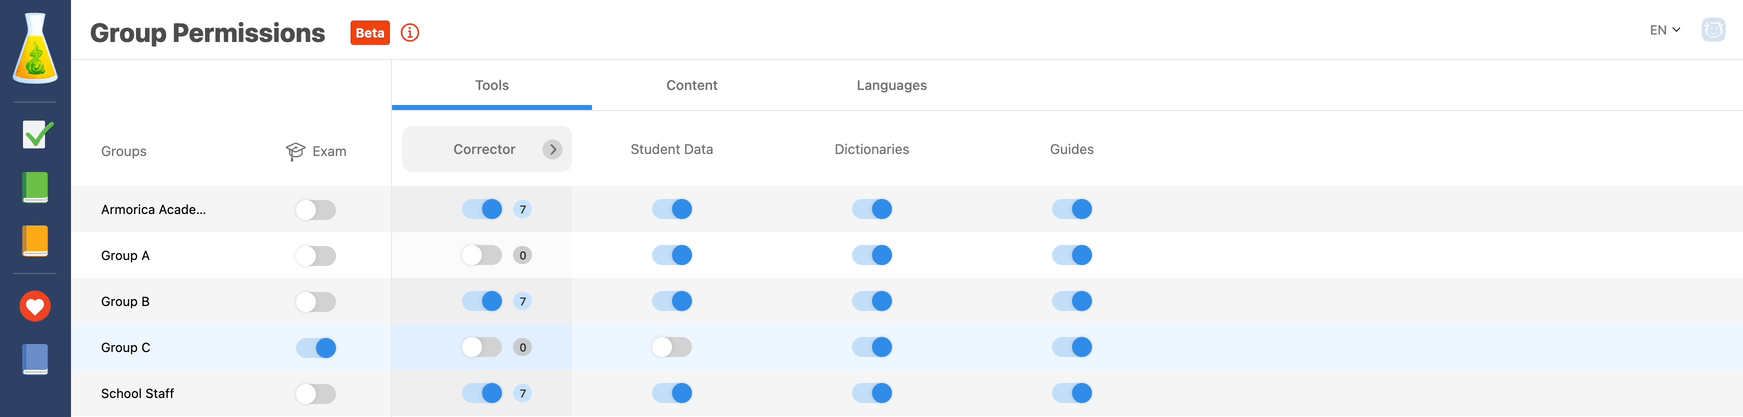Enable Exam toggle for Armorica Academy
Image resolution: width=1743 pixels, height=417 pixels.
coord(316,210)
